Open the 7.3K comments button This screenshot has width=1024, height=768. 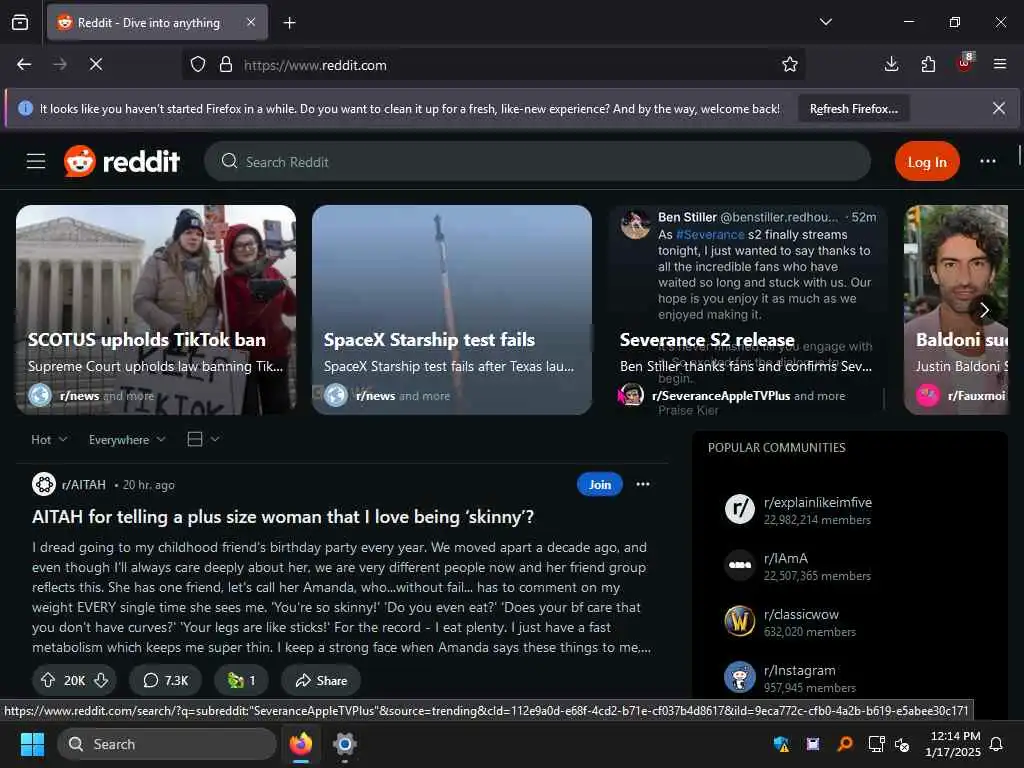coord(166,680)
